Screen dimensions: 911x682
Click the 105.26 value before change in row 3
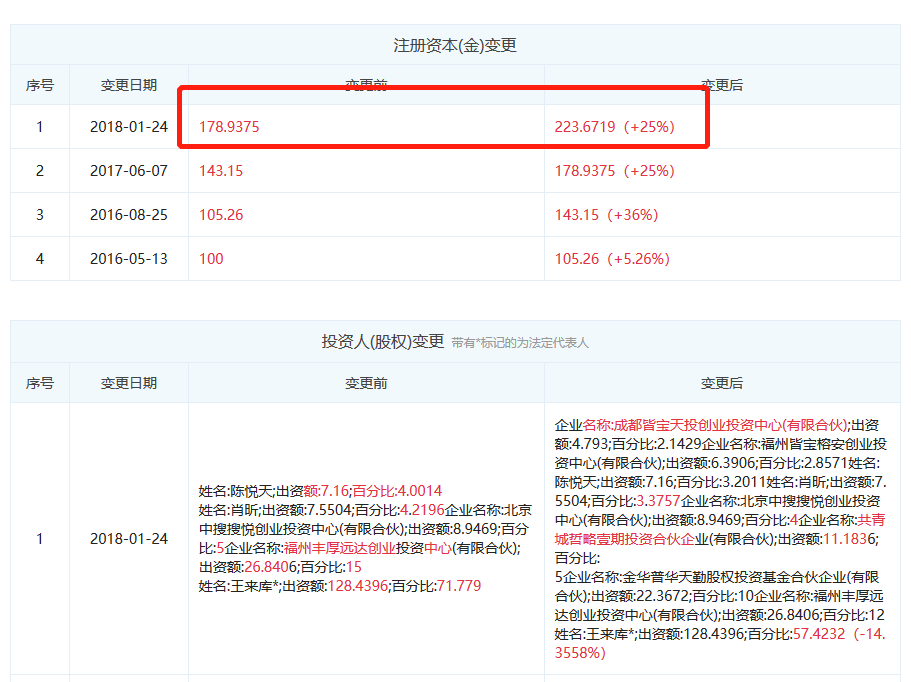coord(221,215)
